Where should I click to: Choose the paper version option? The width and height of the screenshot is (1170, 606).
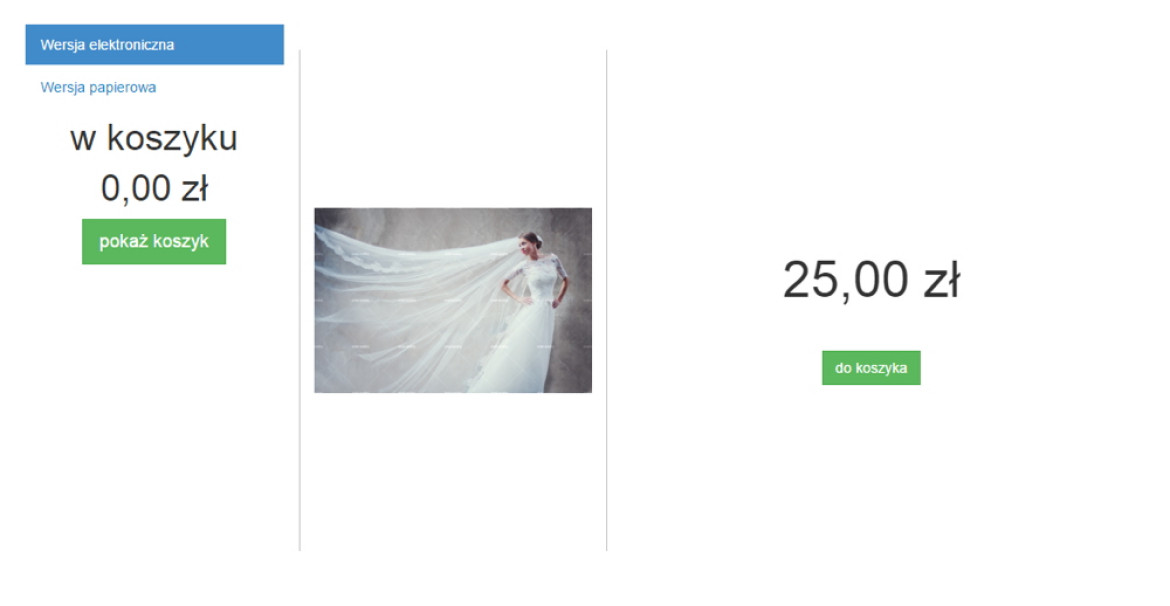(98, 87)
